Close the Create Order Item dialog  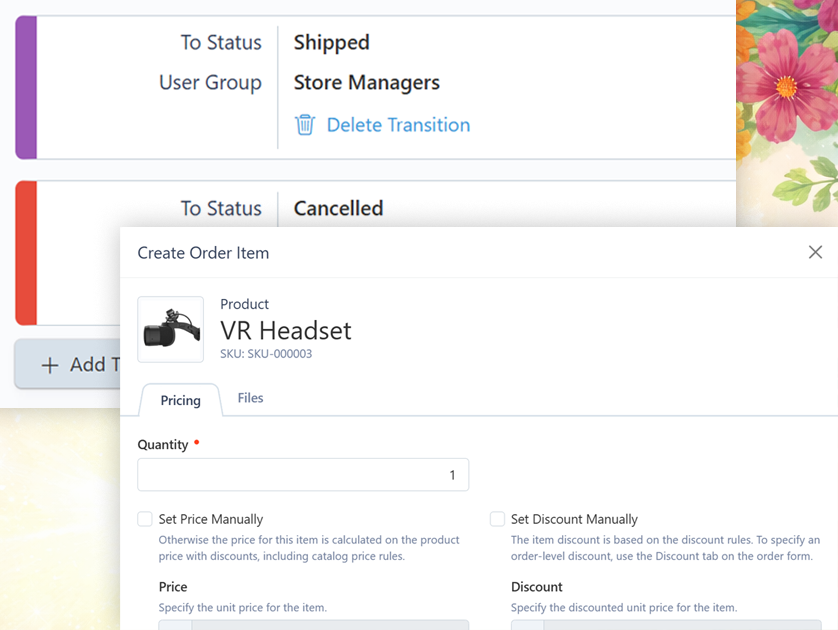tap(815, 253)
